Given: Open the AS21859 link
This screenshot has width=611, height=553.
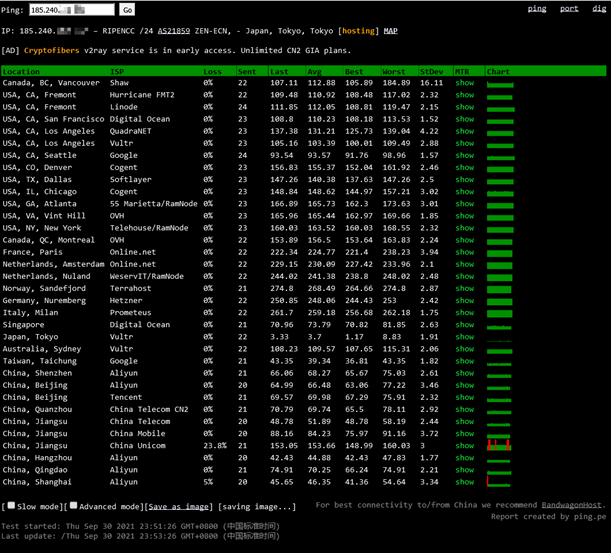Looking at the screenshot, I should tap(174, 31).
